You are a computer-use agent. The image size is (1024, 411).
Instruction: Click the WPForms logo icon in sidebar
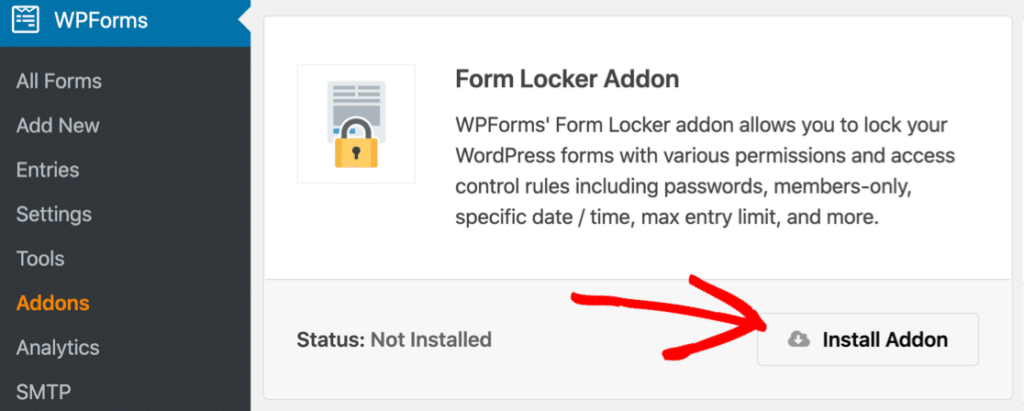tap(26, 20)
